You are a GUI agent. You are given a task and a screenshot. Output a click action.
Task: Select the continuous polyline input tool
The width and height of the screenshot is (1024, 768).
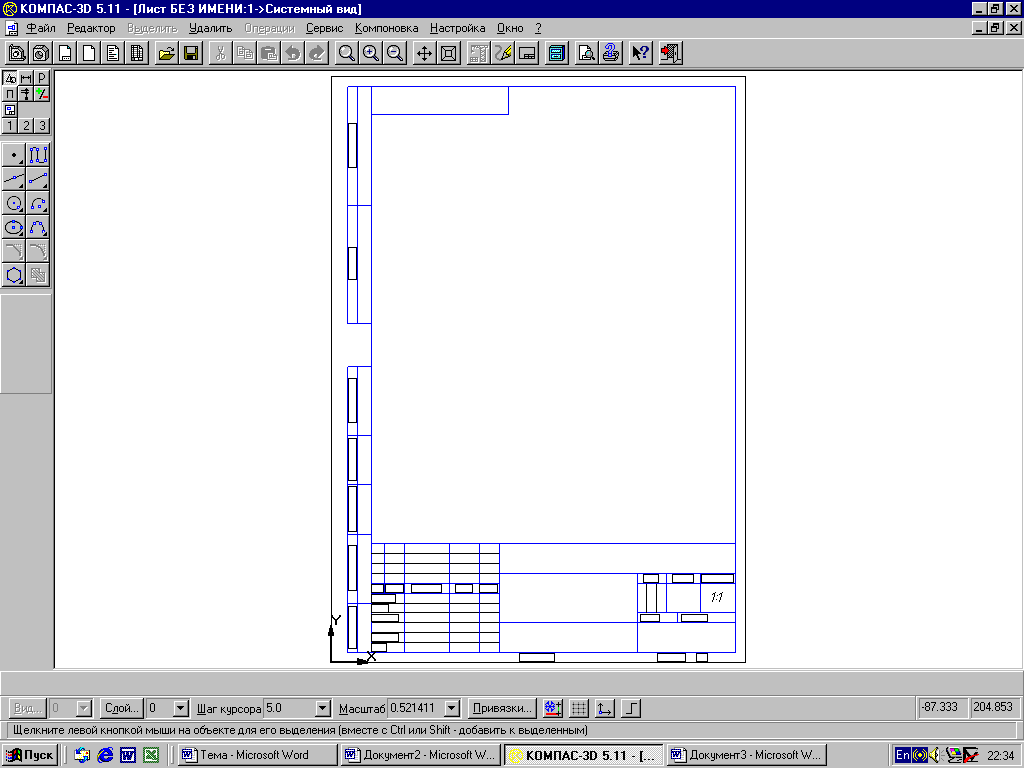tap(38, 155)
